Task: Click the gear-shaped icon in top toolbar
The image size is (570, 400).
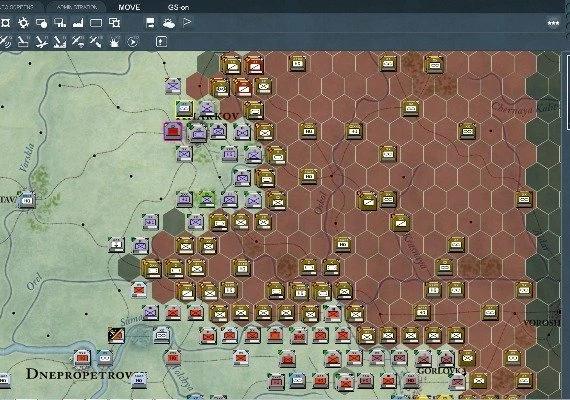Action: pos(23,23)
